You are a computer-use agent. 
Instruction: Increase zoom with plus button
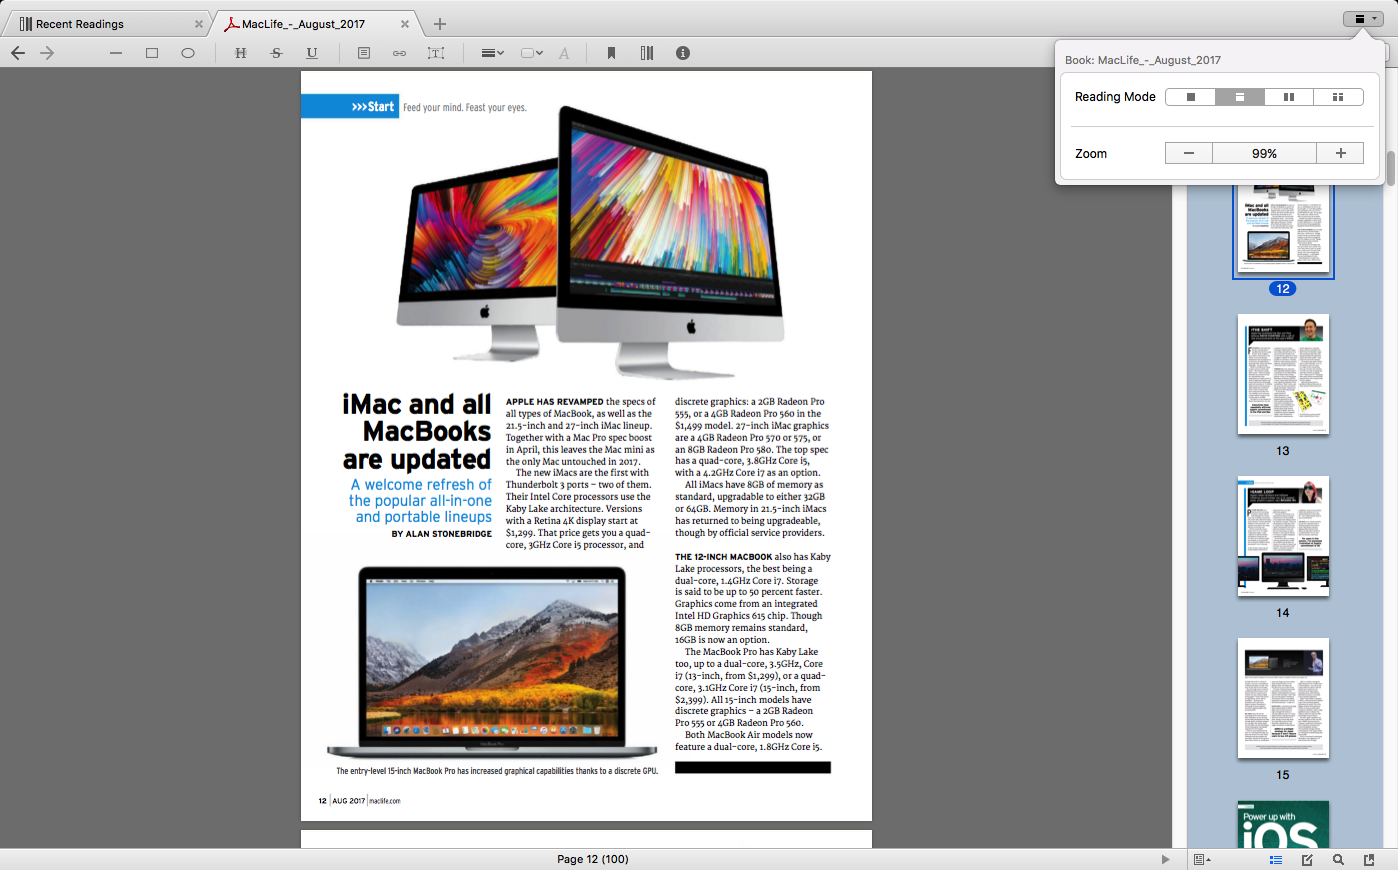coord(1341,153)
